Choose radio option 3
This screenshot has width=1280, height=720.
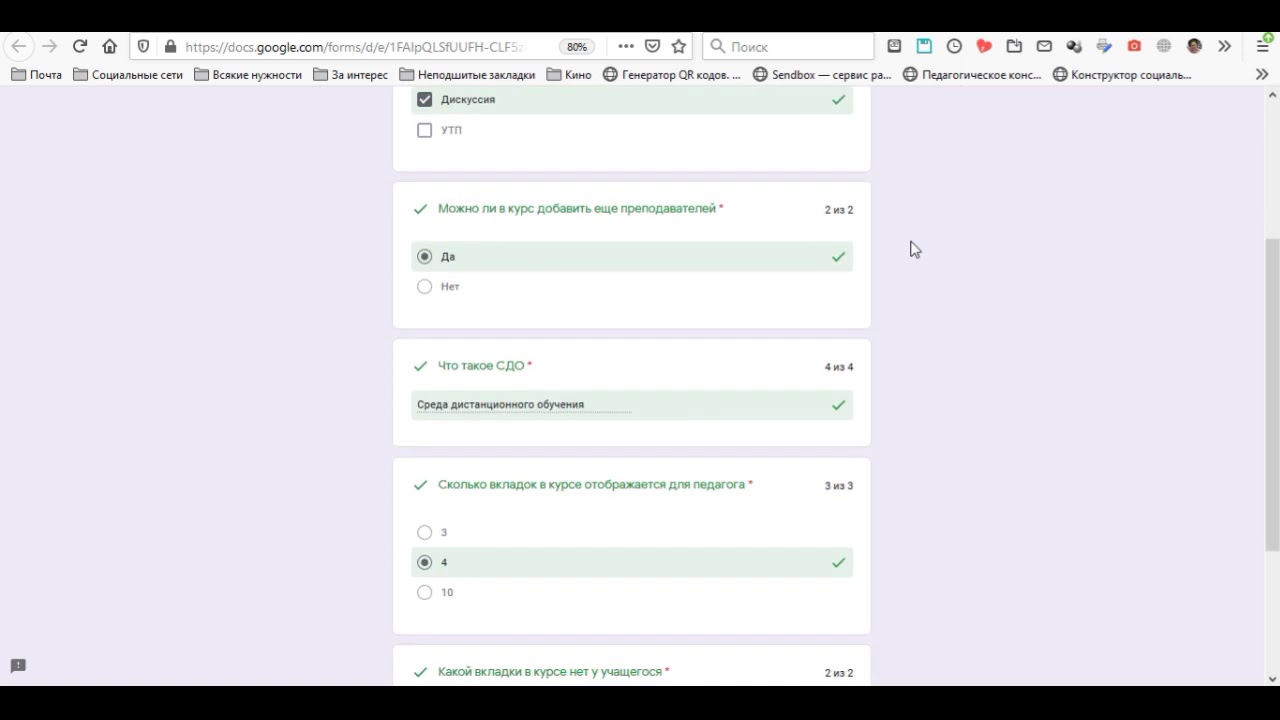click(425, 532)
